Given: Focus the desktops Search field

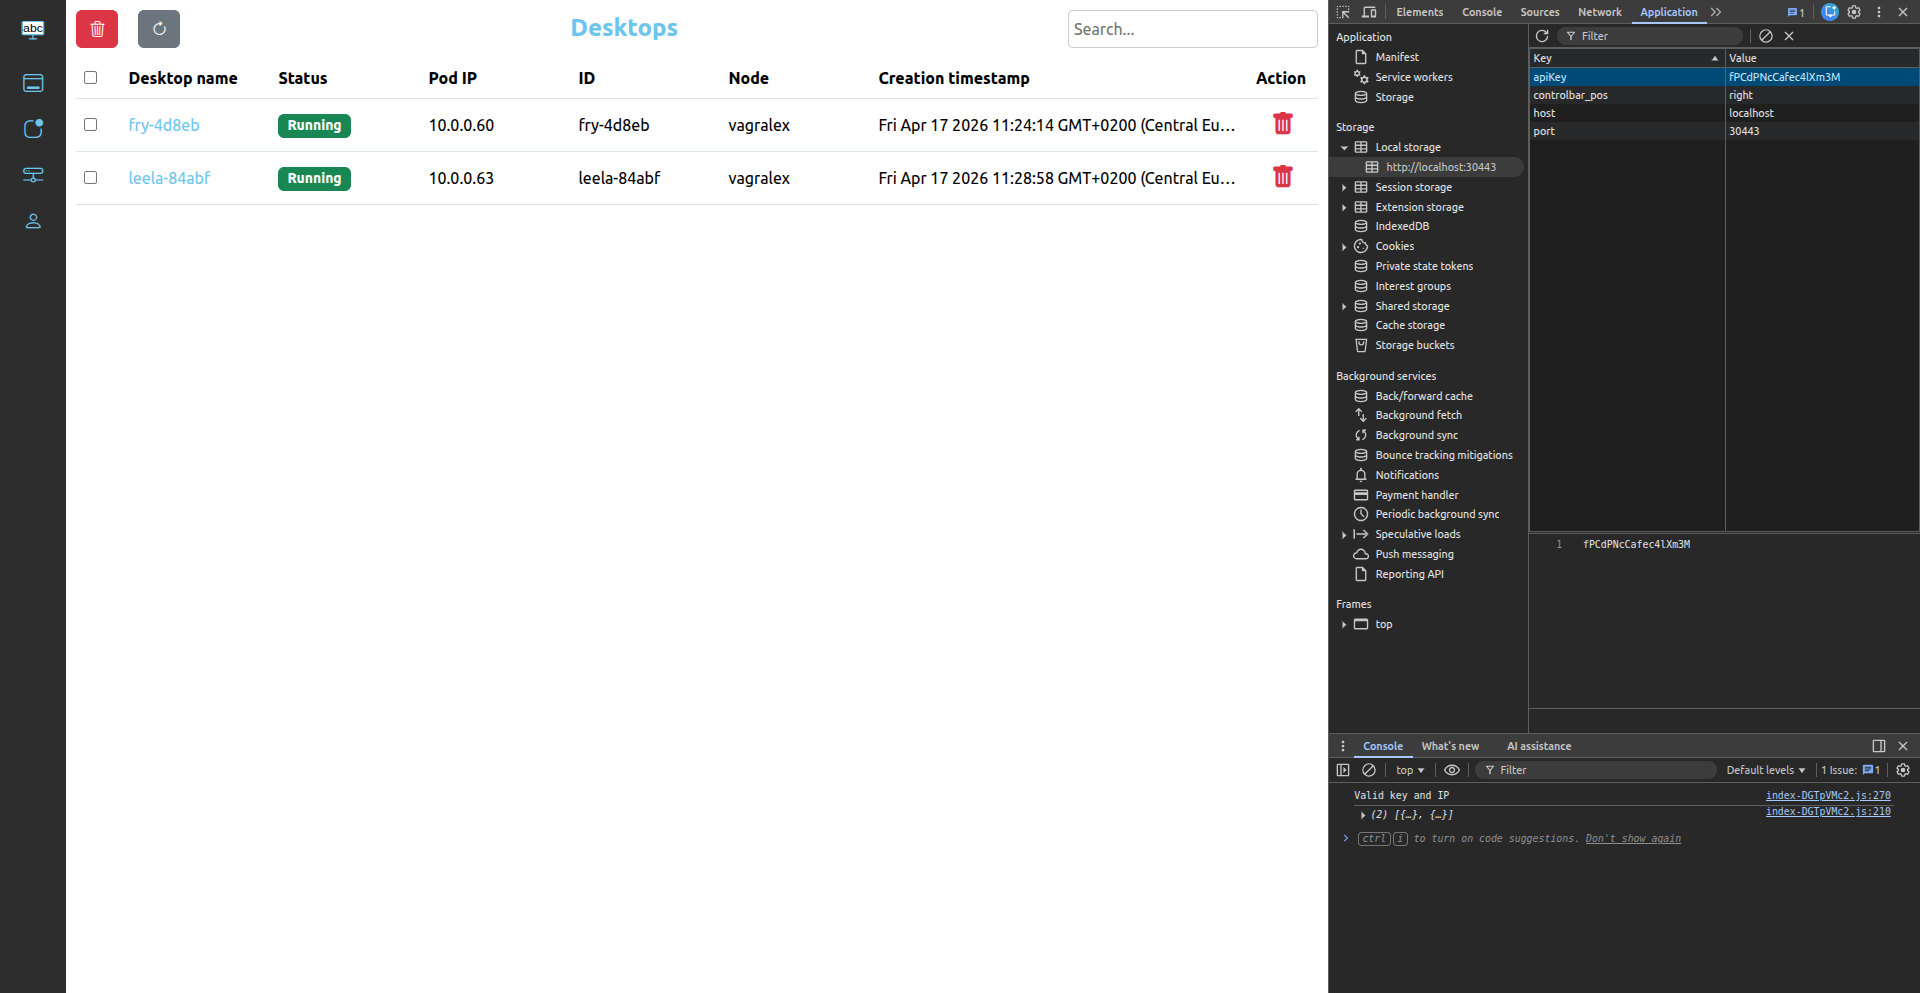Looking at the screenshot, I should (x=1192, y=29).
